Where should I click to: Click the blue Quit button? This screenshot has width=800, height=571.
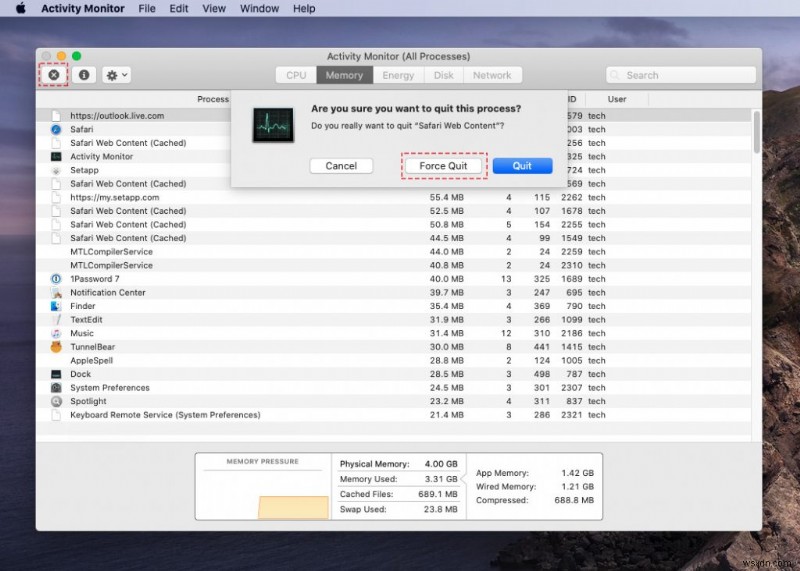click(522, 166)
